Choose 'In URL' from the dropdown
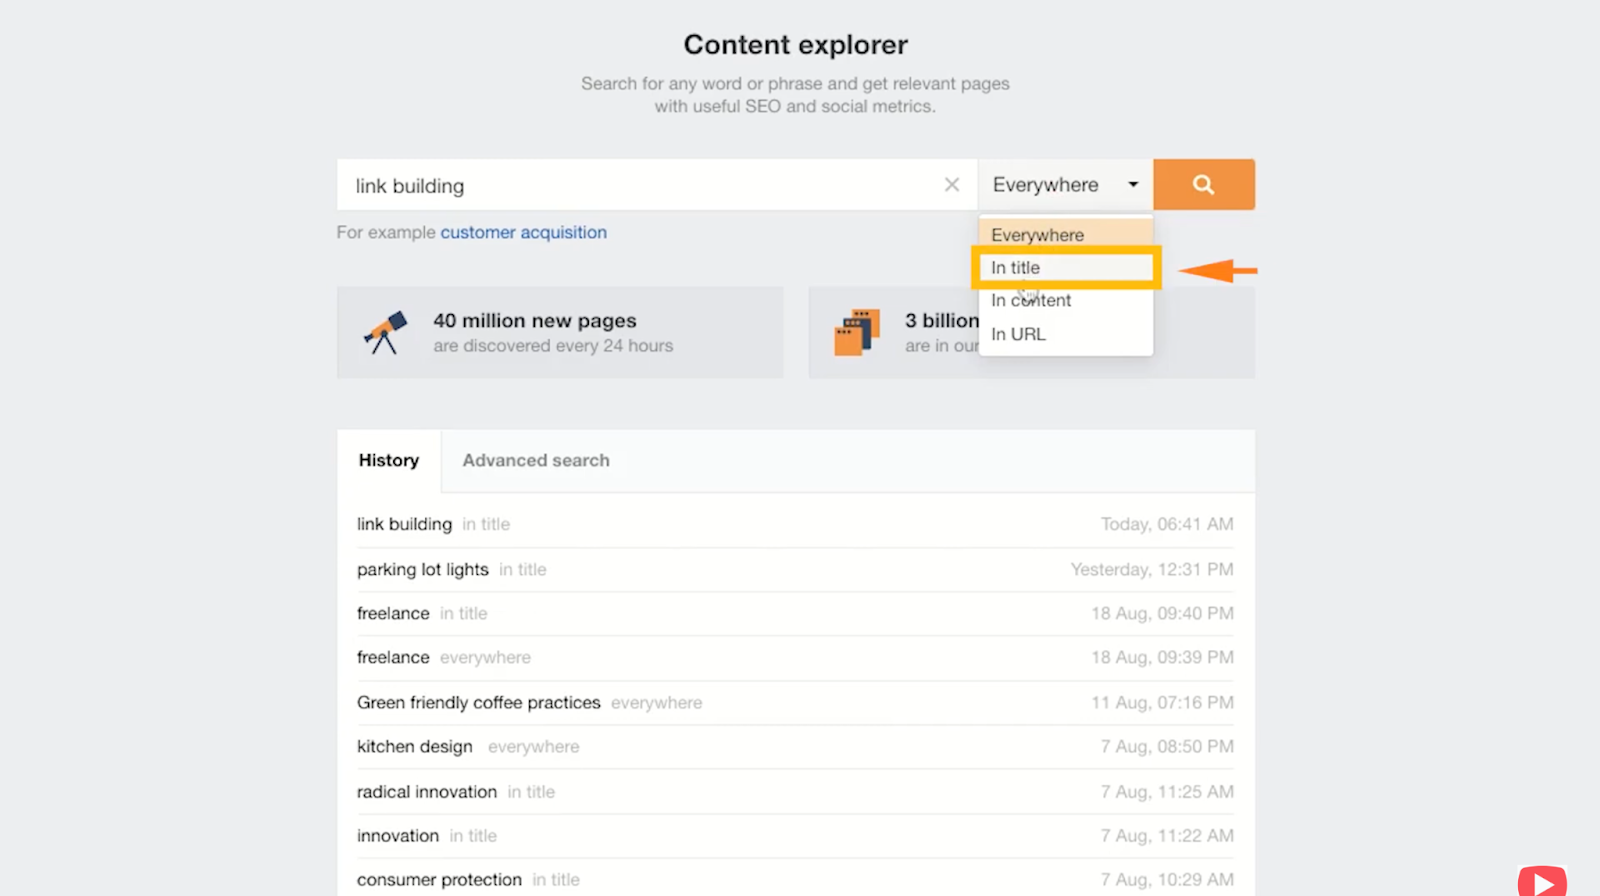Viewport: 1600px width, 896px height. (x=1018, y=334)
